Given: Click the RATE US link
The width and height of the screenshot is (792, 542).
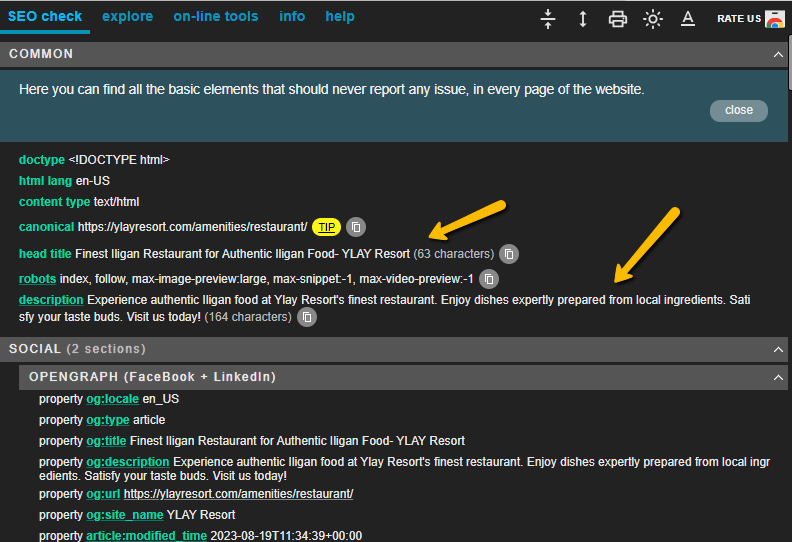Looking at the screenshot, I should point(751,19).
